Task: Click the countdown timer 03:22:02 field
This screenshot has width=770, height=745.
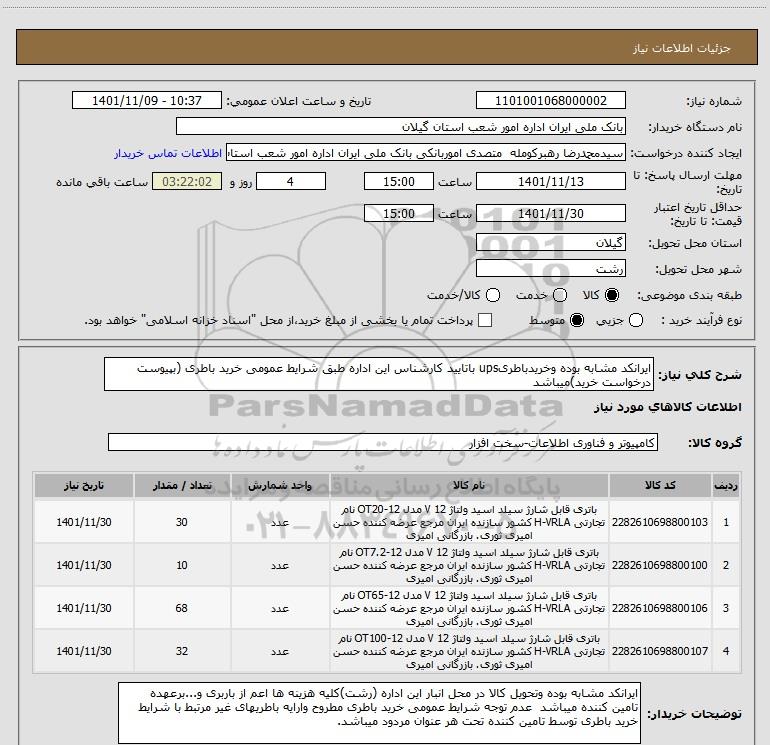Action: 187,181
